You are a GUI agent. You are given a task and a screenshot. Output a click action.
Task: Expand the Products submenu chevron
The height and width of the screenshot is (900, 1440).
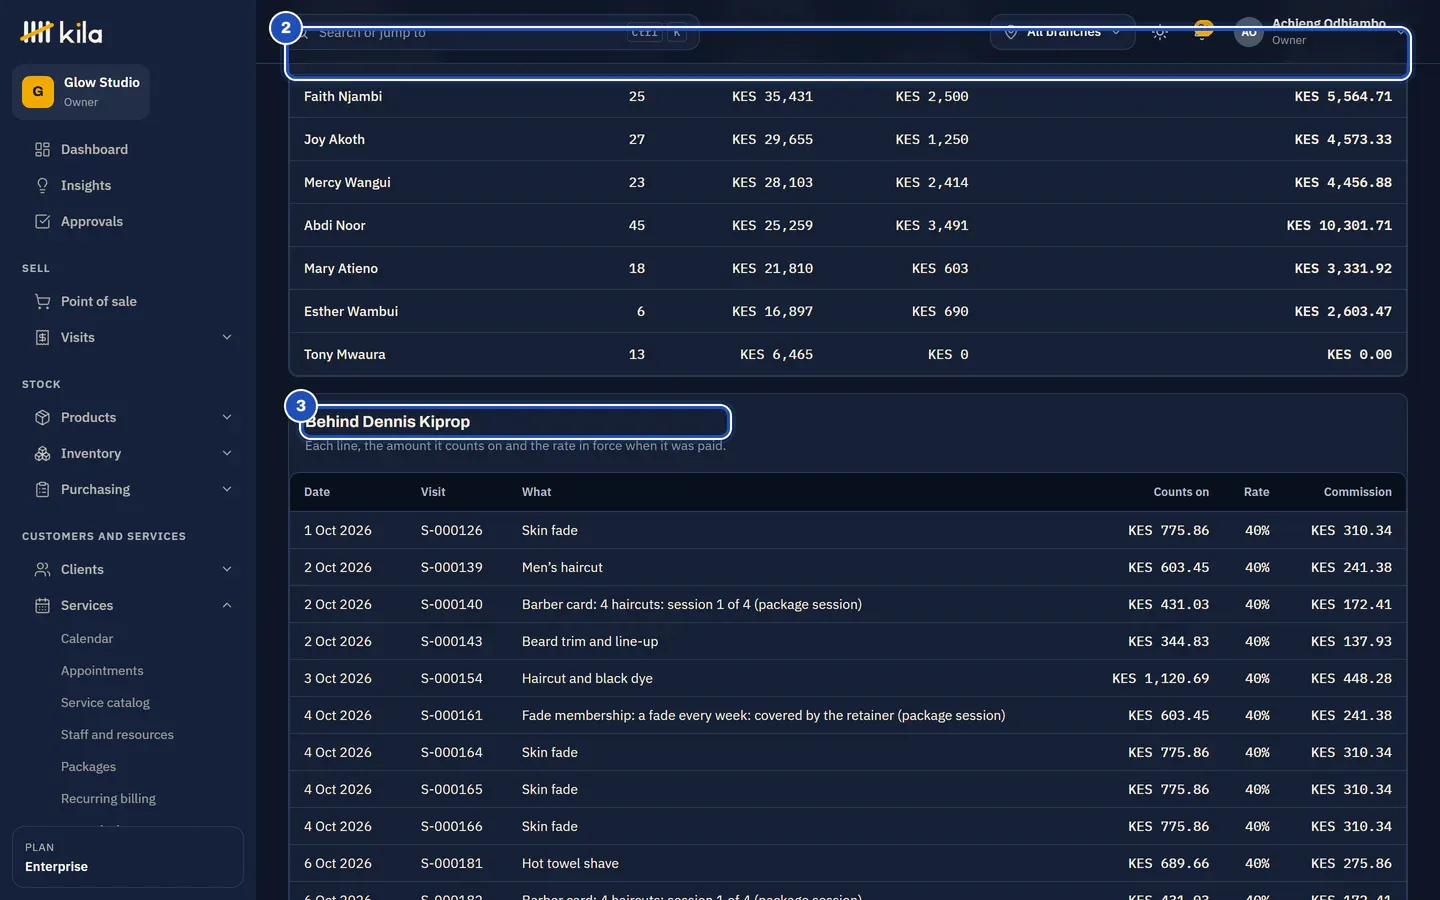(x=227, y=418)
